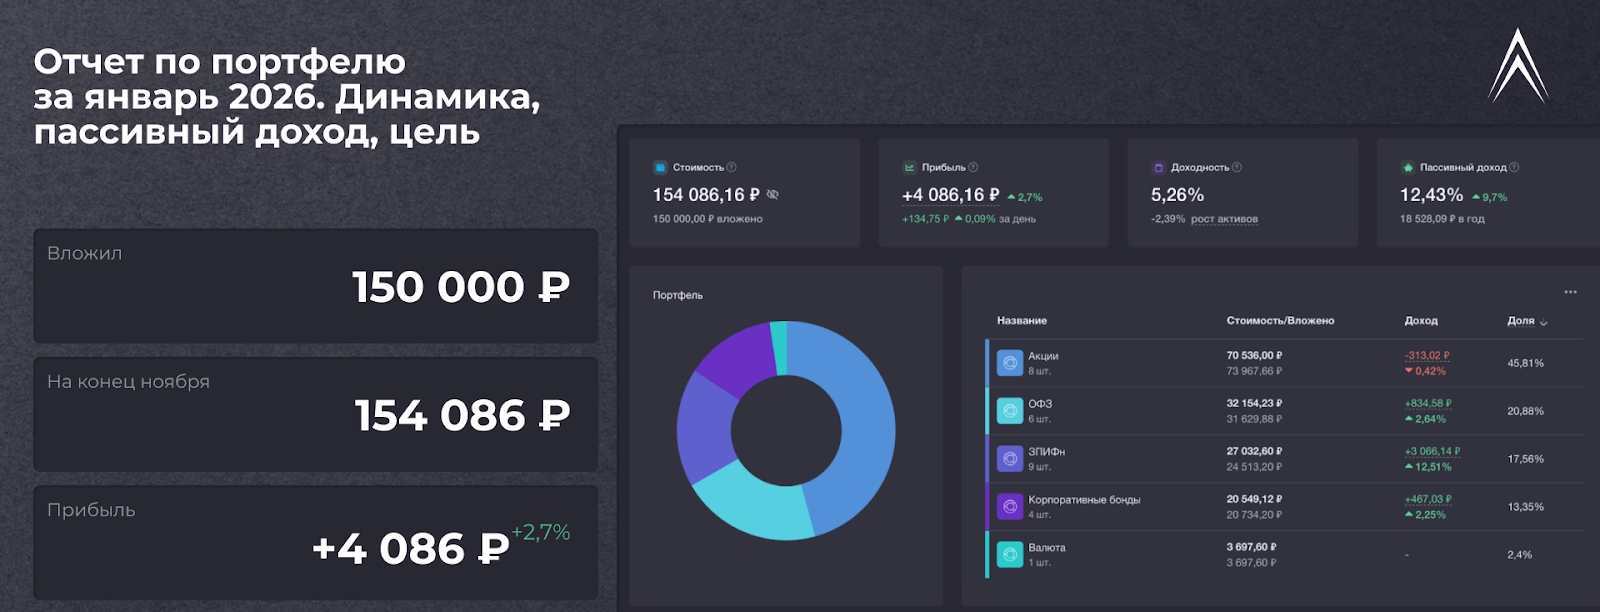Click the 70 536,00 ₽ value in Акции row
This screenshot has height=612, width=1600.
[1254, 355]
